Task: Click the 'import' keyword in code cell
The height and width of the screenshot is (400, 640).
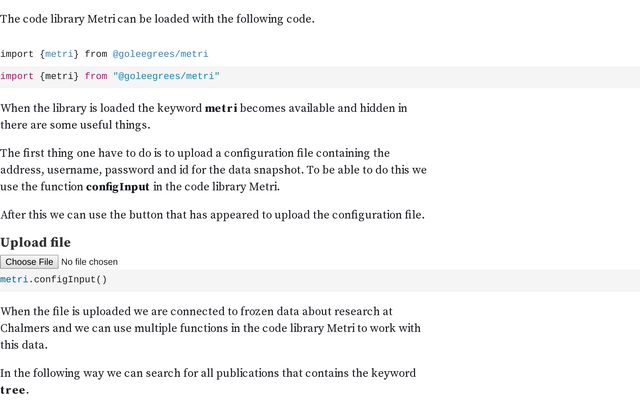Action: (x=17, y=76)
